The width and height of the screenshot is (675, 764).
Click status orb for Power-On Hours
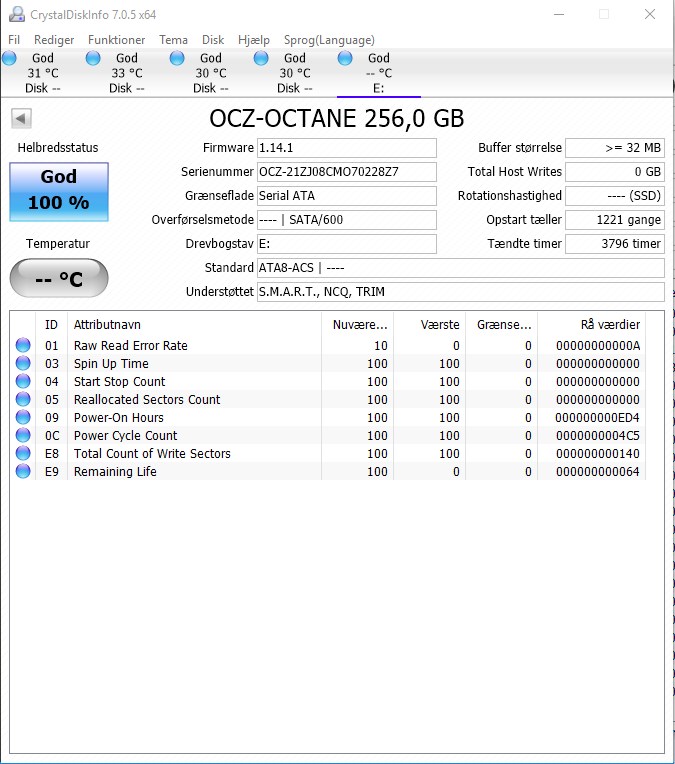(x=23, y=417)
